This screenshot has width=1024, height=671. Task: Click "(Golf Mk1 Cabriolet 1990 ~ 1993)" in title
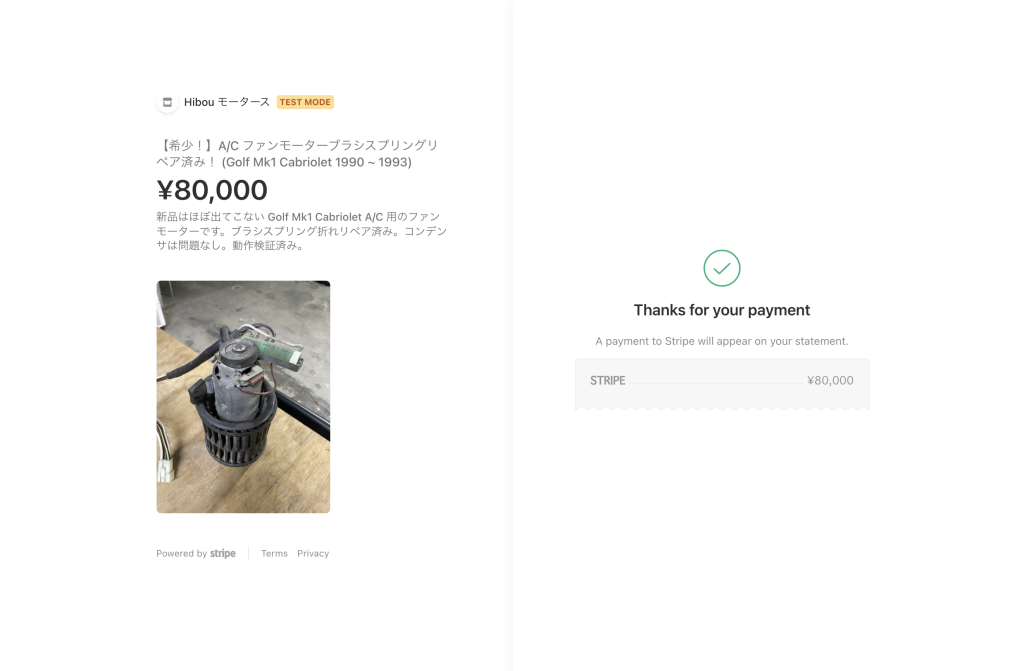click(x=316, y=162)
